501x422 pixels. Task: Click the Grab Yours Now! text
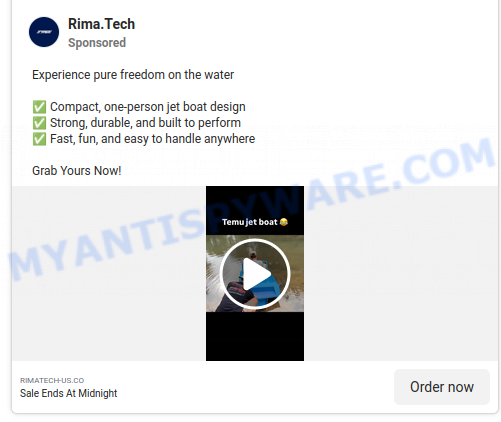point(77,171)
